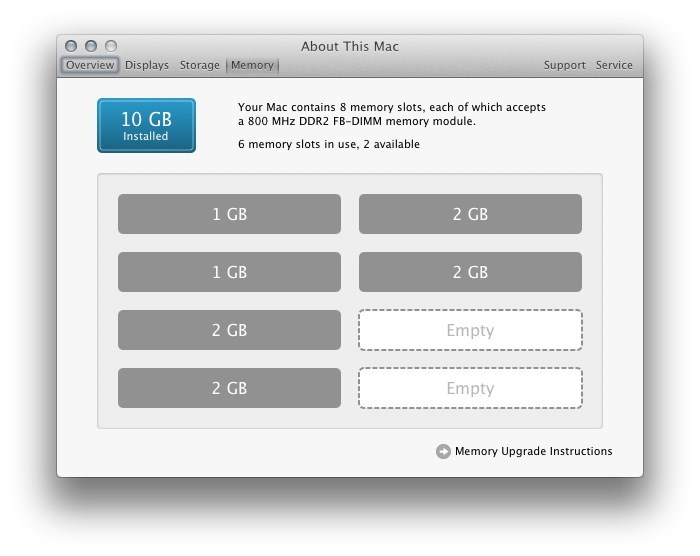The image size is (700, 556).
Task: Open the Support section
Action: pos(564,65)
